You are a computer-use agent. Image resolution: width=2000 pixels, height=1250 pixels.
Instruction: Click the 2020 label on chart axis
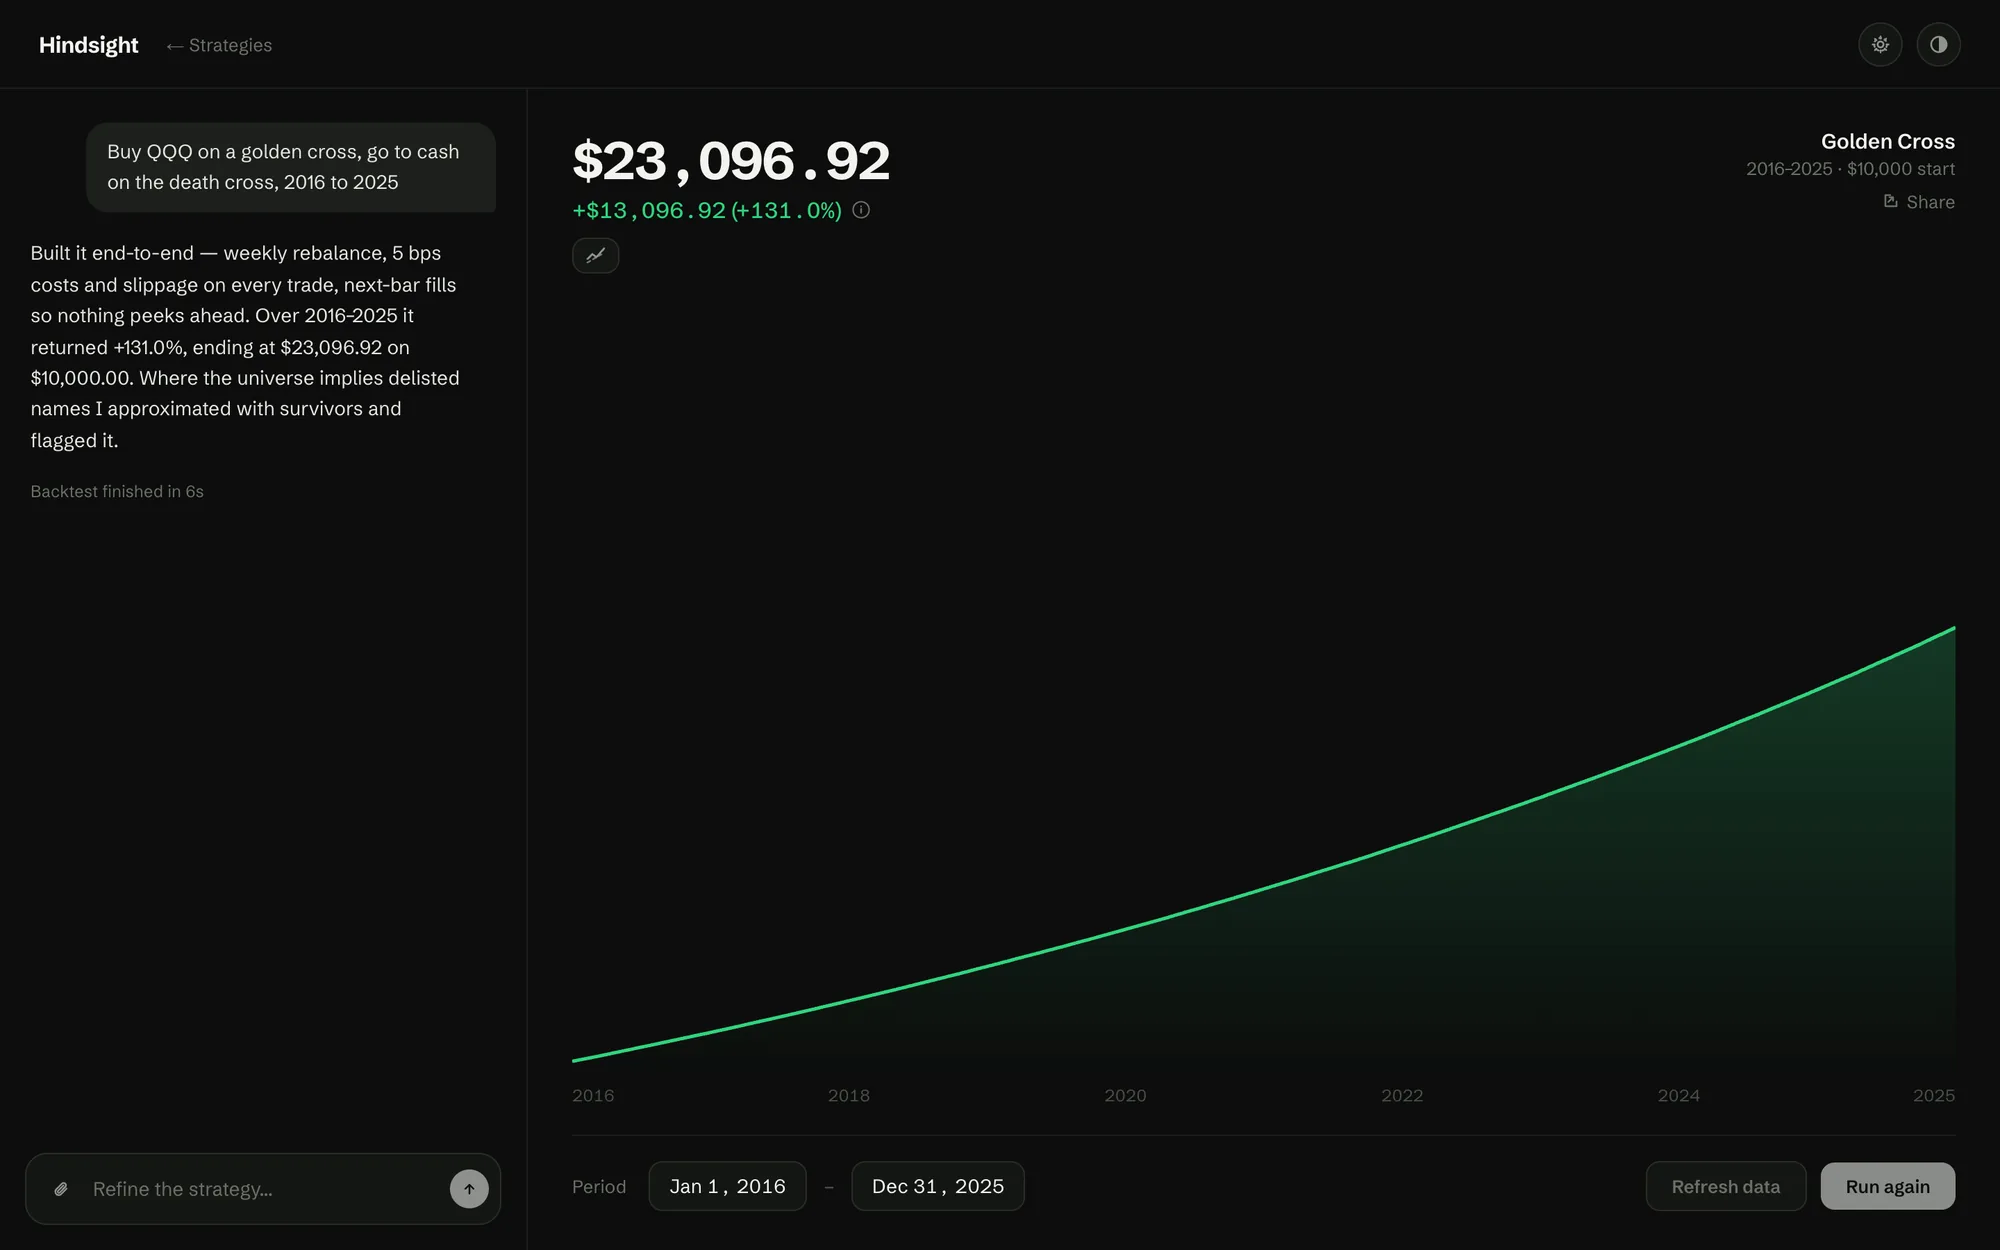[x=1125, y=1095]
